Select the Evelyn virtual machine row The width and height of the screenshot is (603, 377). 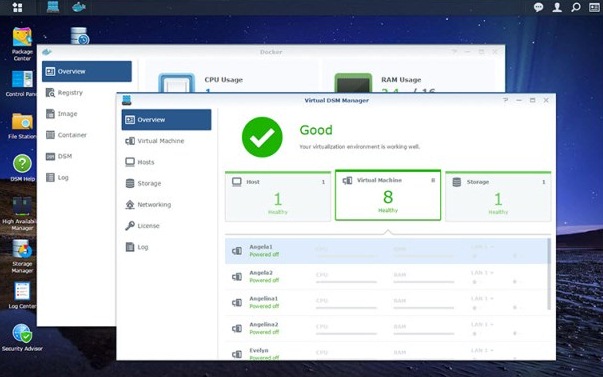point(386,352)
